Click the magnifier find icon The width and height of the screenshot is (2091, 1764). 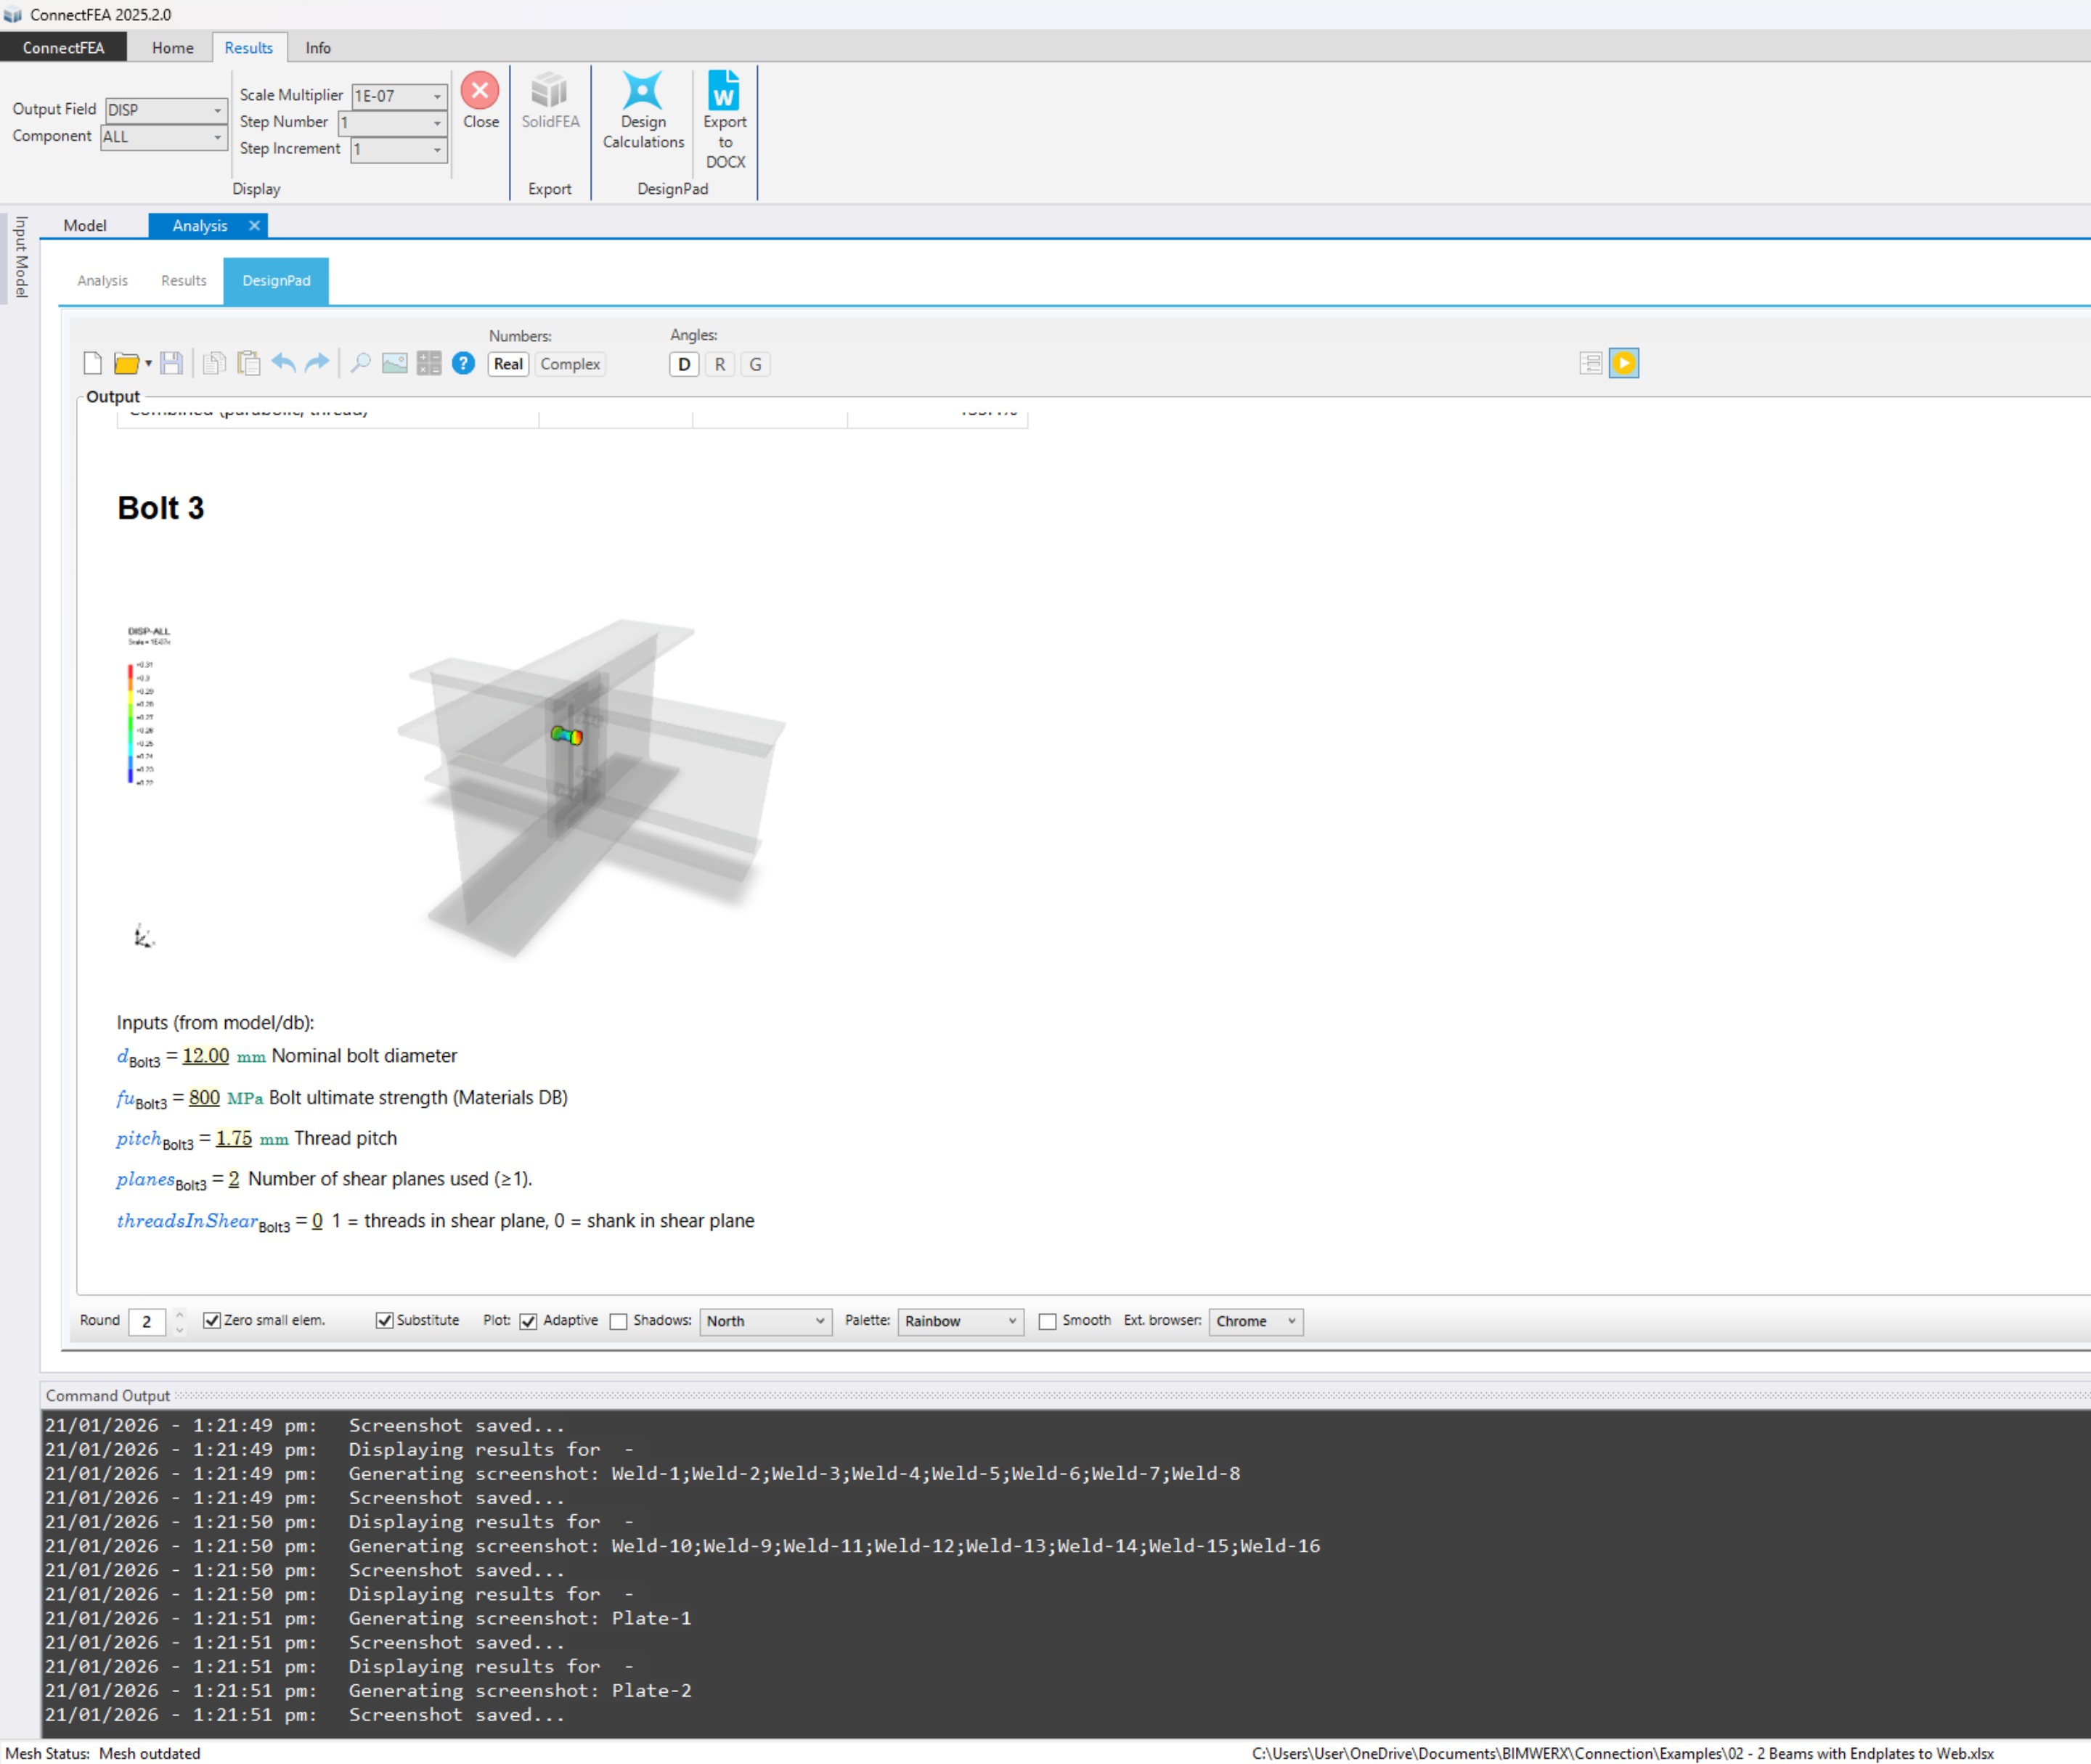click(361, 363)
